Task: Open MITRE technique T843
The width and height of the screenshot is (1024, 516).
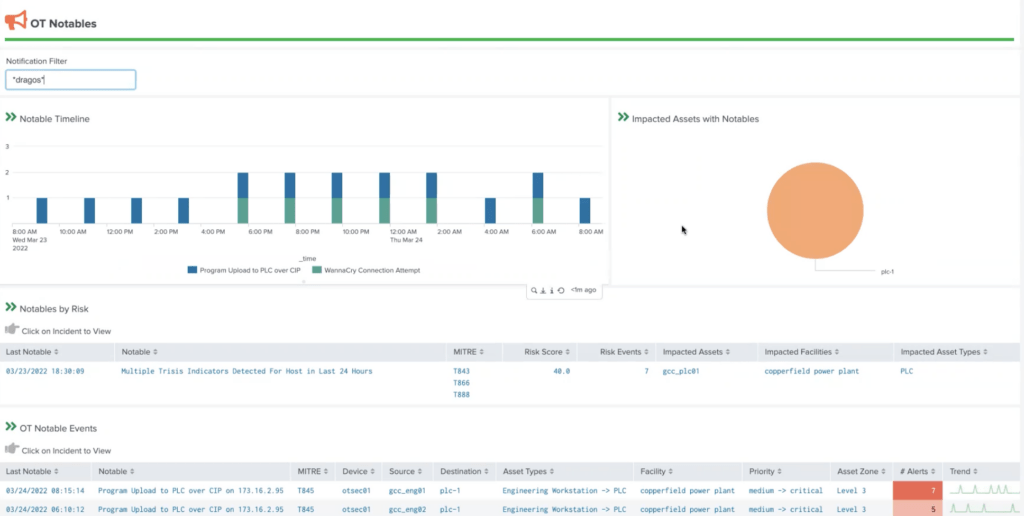Action: 461,371
